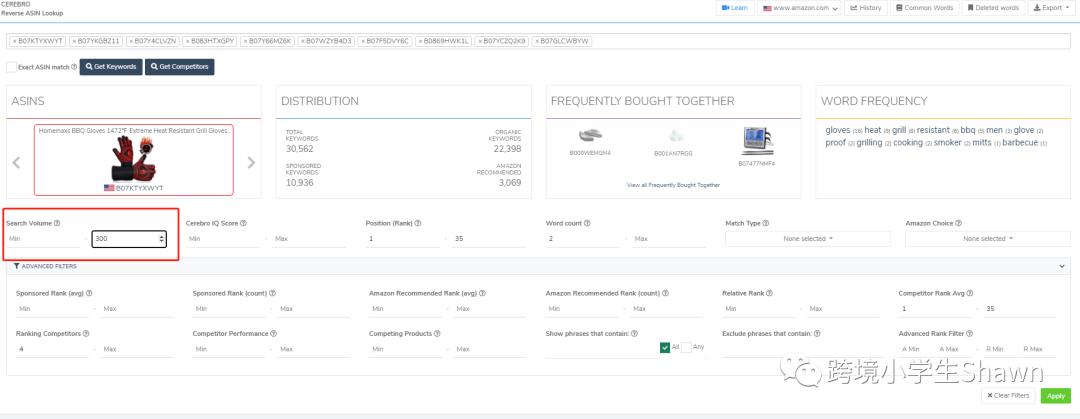1080x419 pixels.
Task: Click the help icon next to Exact ASIN match
Action: (x=74, y=67)
